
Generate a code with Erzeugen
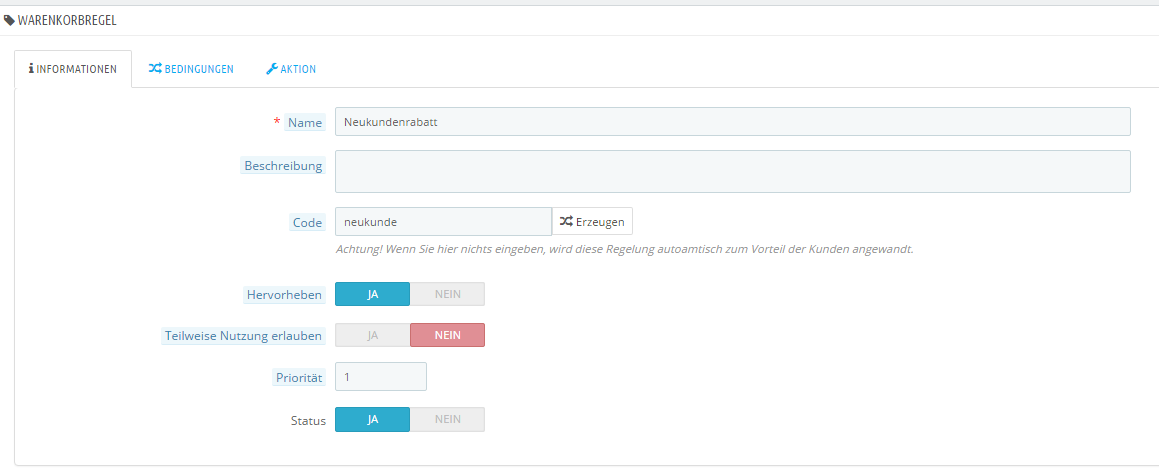[x=592, y=221]
